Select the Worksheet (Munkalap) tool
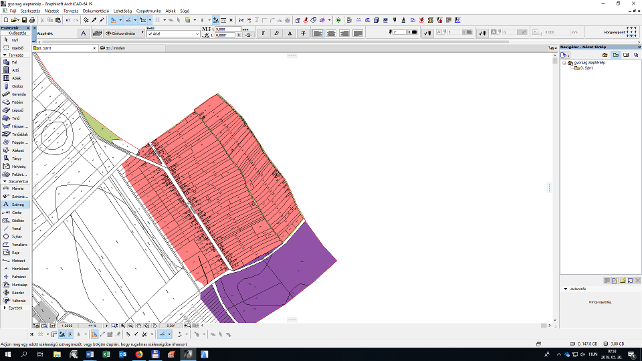 pyautogui.click(x=15, y=285)
